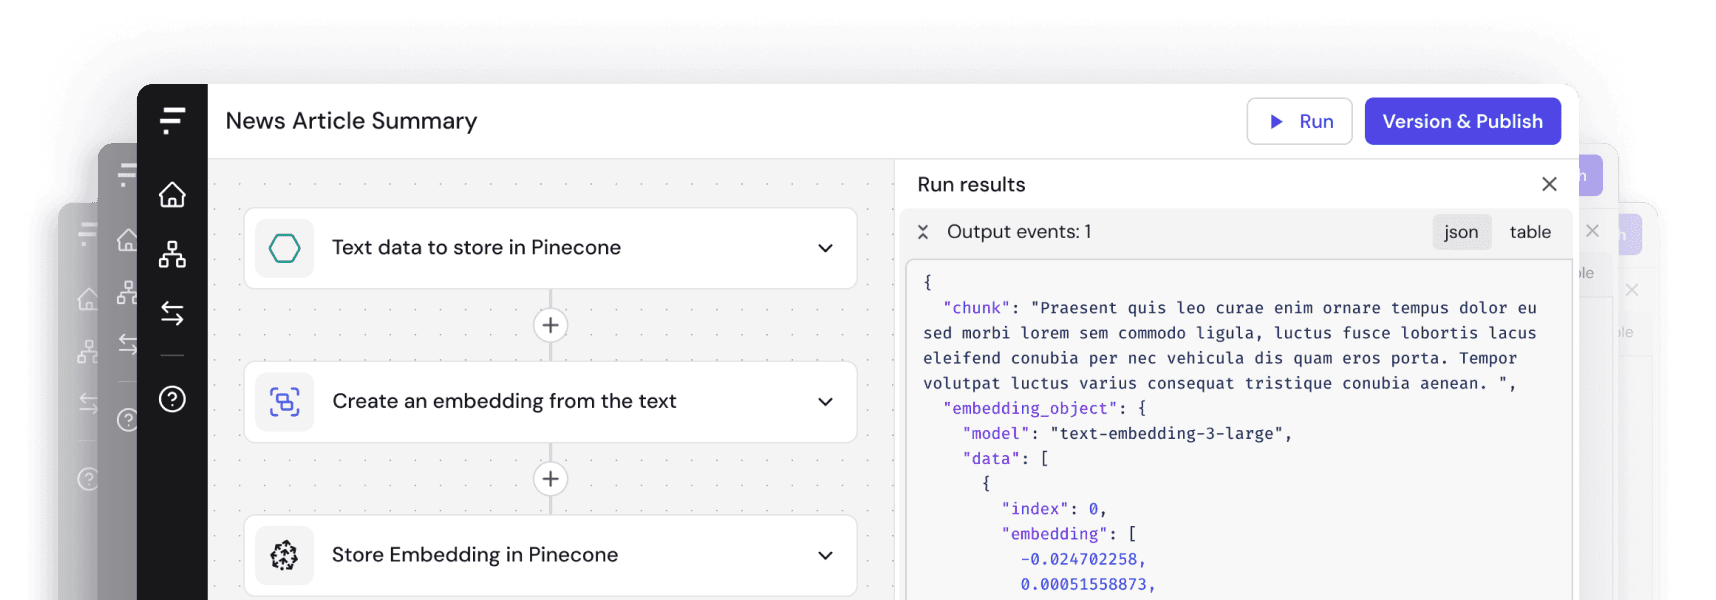Click the Store Embedding in Pinecone label

pyautogui.click(x=475, y=555)
